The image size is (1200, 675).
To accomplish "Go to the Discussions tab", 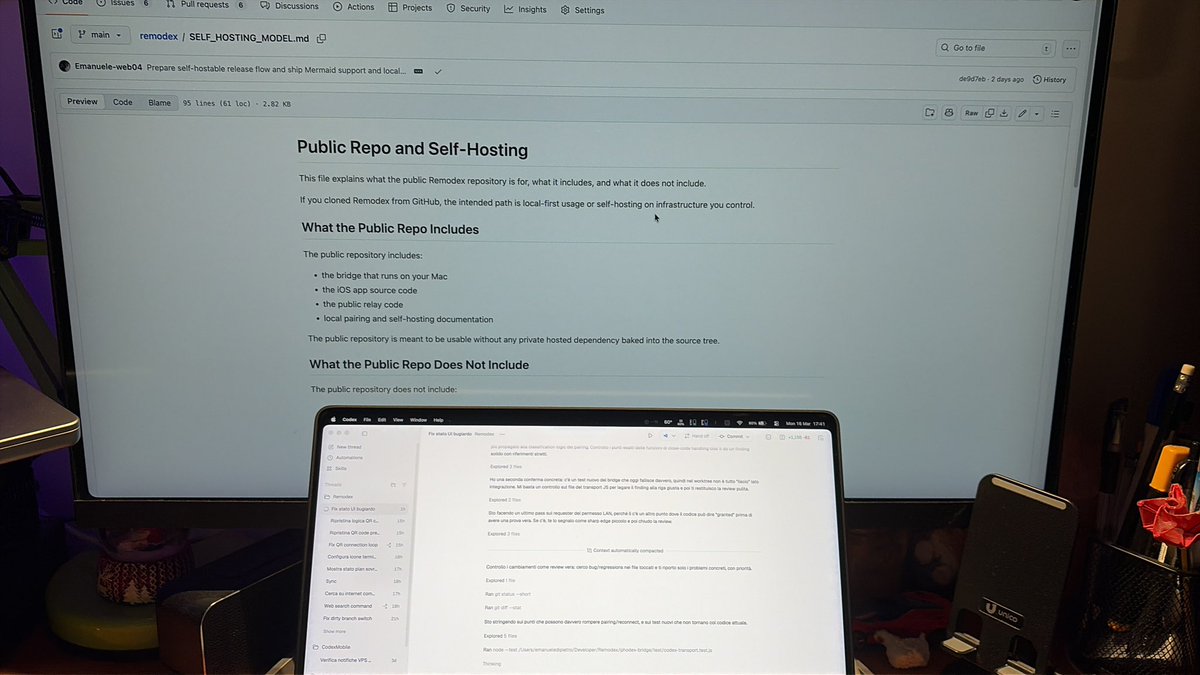I will click(x=288, y=6).
